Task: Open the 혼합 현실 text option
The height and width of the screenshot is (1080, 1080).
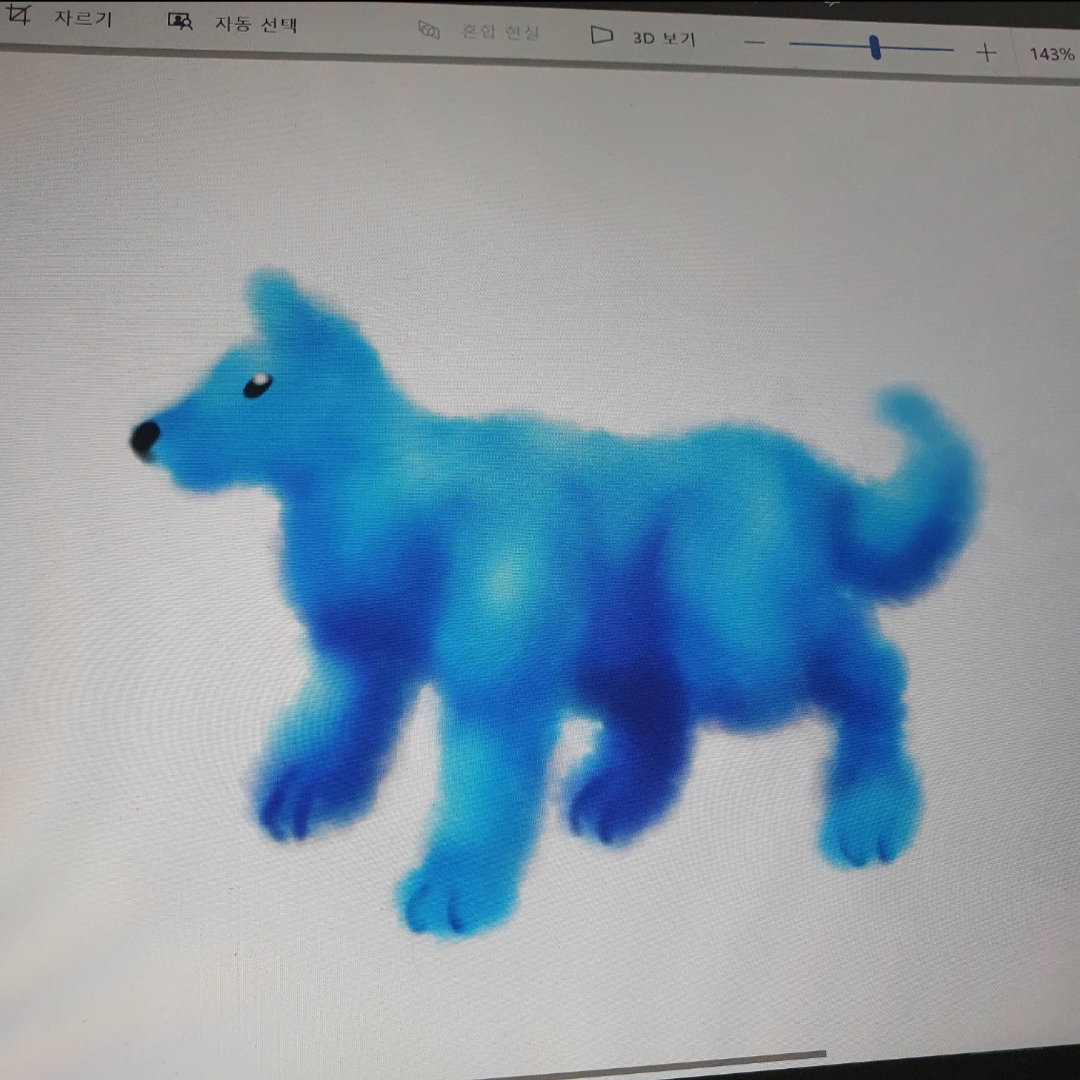Action: click(x=500, y=32)
